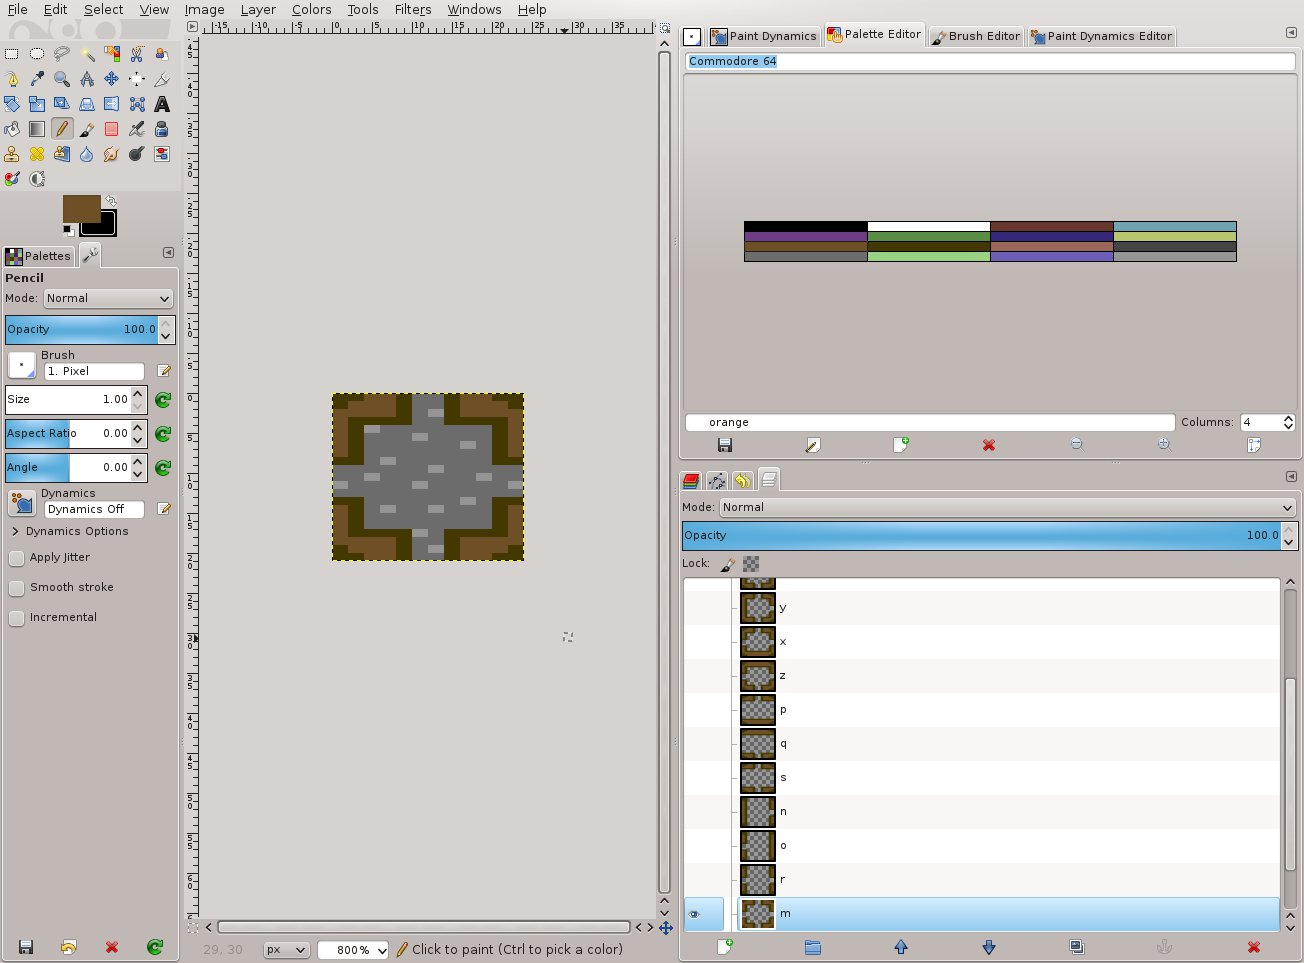This screenshot has height=963, width=1304.
Task: Select the Paintbrush tool
Action: tap(87, 129)
